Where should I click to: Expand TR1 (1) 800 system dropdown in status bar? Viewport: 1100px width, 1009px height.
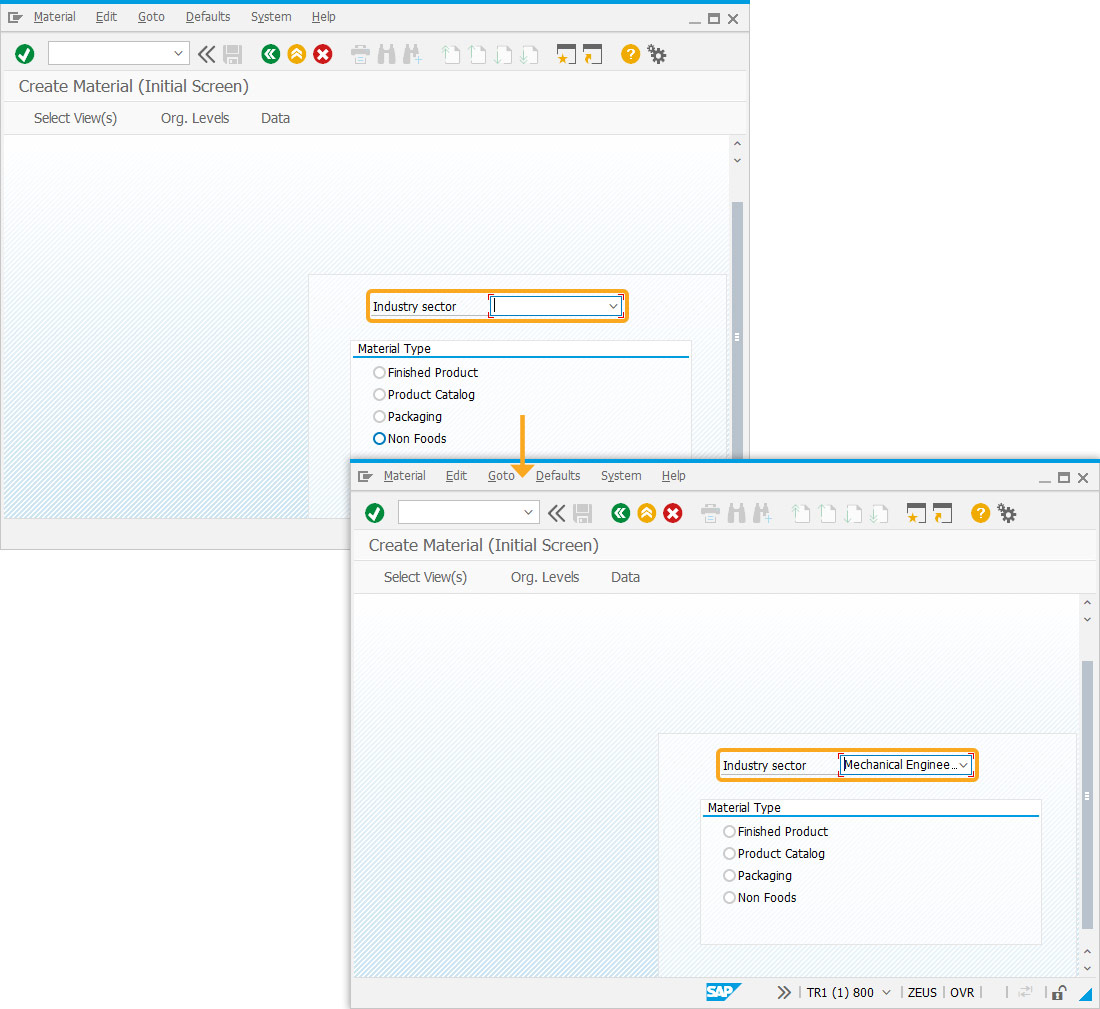coord(886,992)
